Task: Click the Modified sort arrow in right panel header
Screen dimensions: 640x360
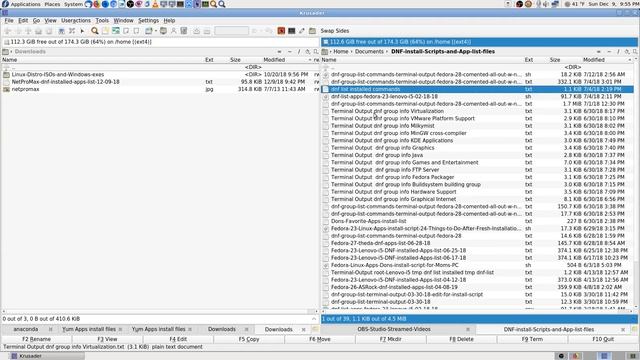Action: pos(629,60)
